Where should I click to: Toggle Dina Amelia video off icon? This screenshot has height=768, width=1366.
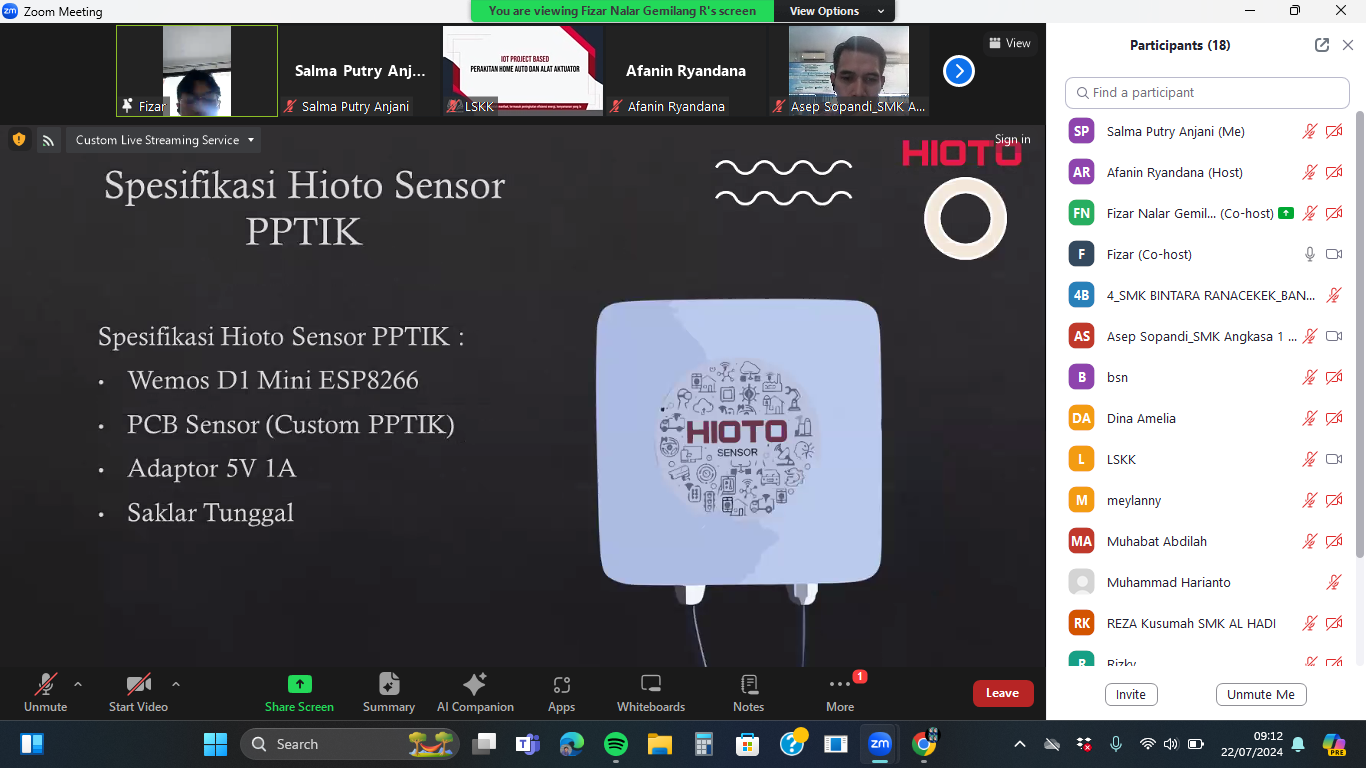click(1334, 418)
